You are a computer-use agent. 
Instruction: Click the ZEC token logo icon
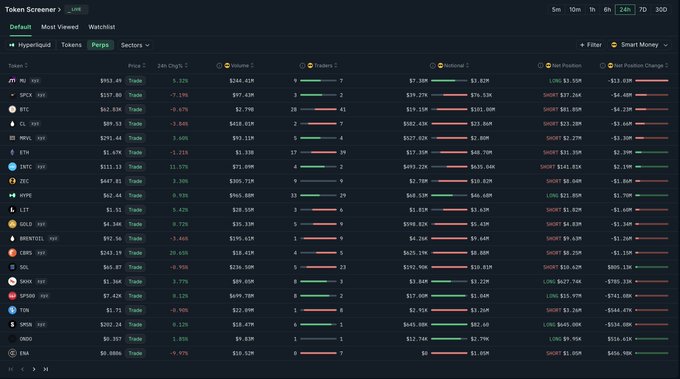tap(12, 181)
